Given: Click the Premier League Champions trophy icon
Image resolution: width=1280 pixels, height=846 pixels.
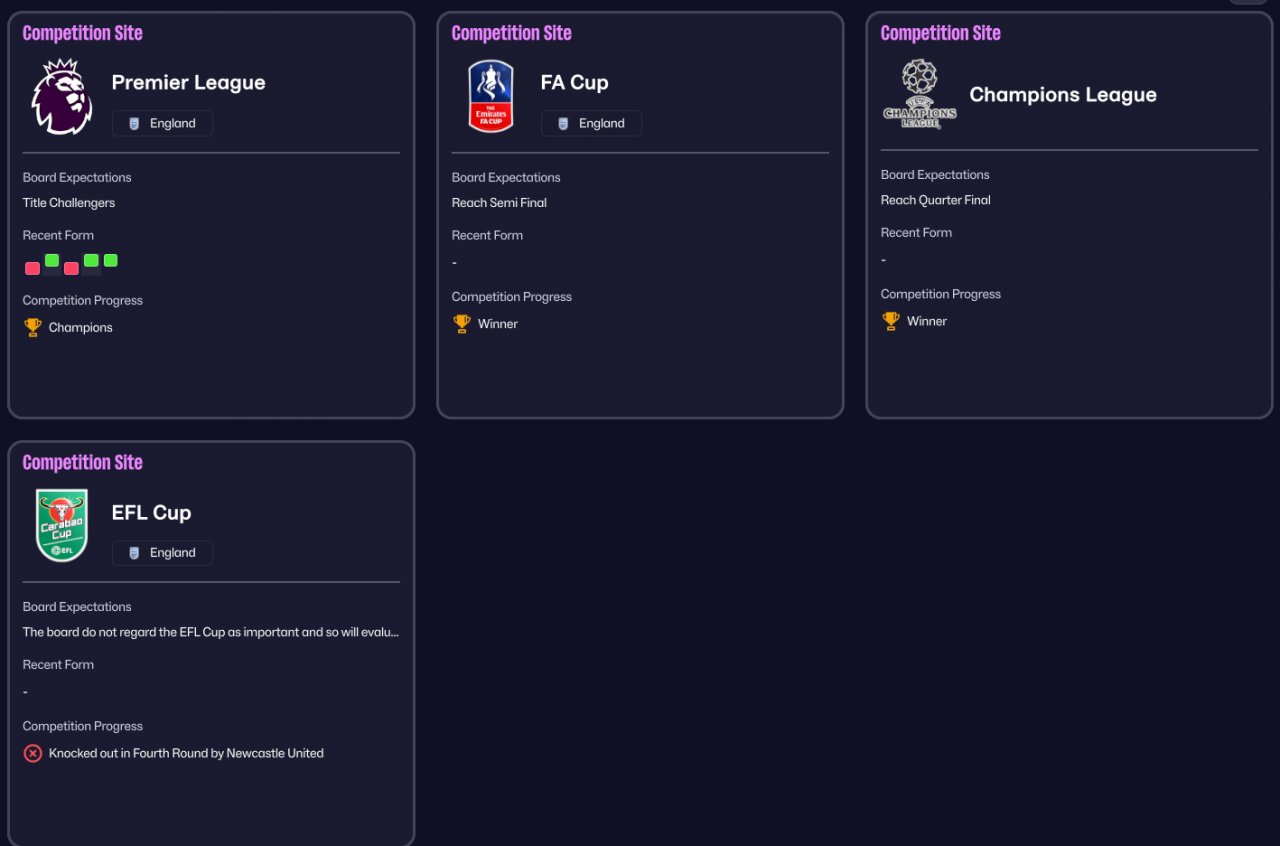Looking at the screenshot, I should (x=33, y=327).
